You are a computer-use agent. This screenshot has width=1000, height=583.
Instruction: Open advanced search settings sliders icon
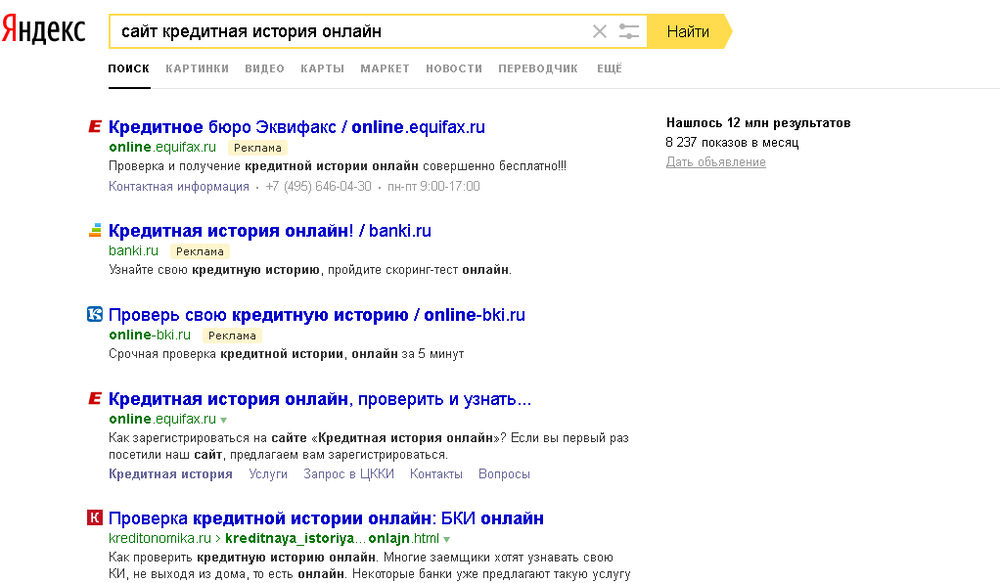point(629,31)
